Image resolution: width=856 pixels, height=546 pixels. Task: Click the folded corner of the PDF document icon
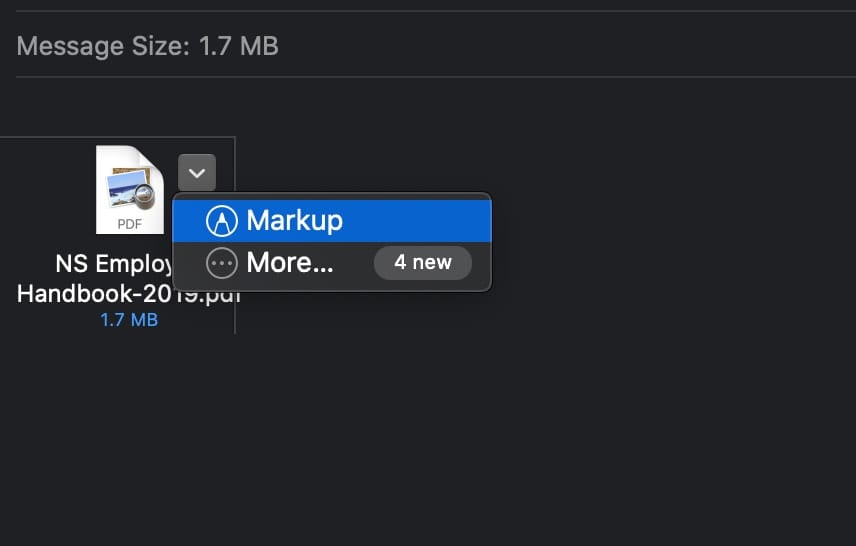click(x=153, y=157)
